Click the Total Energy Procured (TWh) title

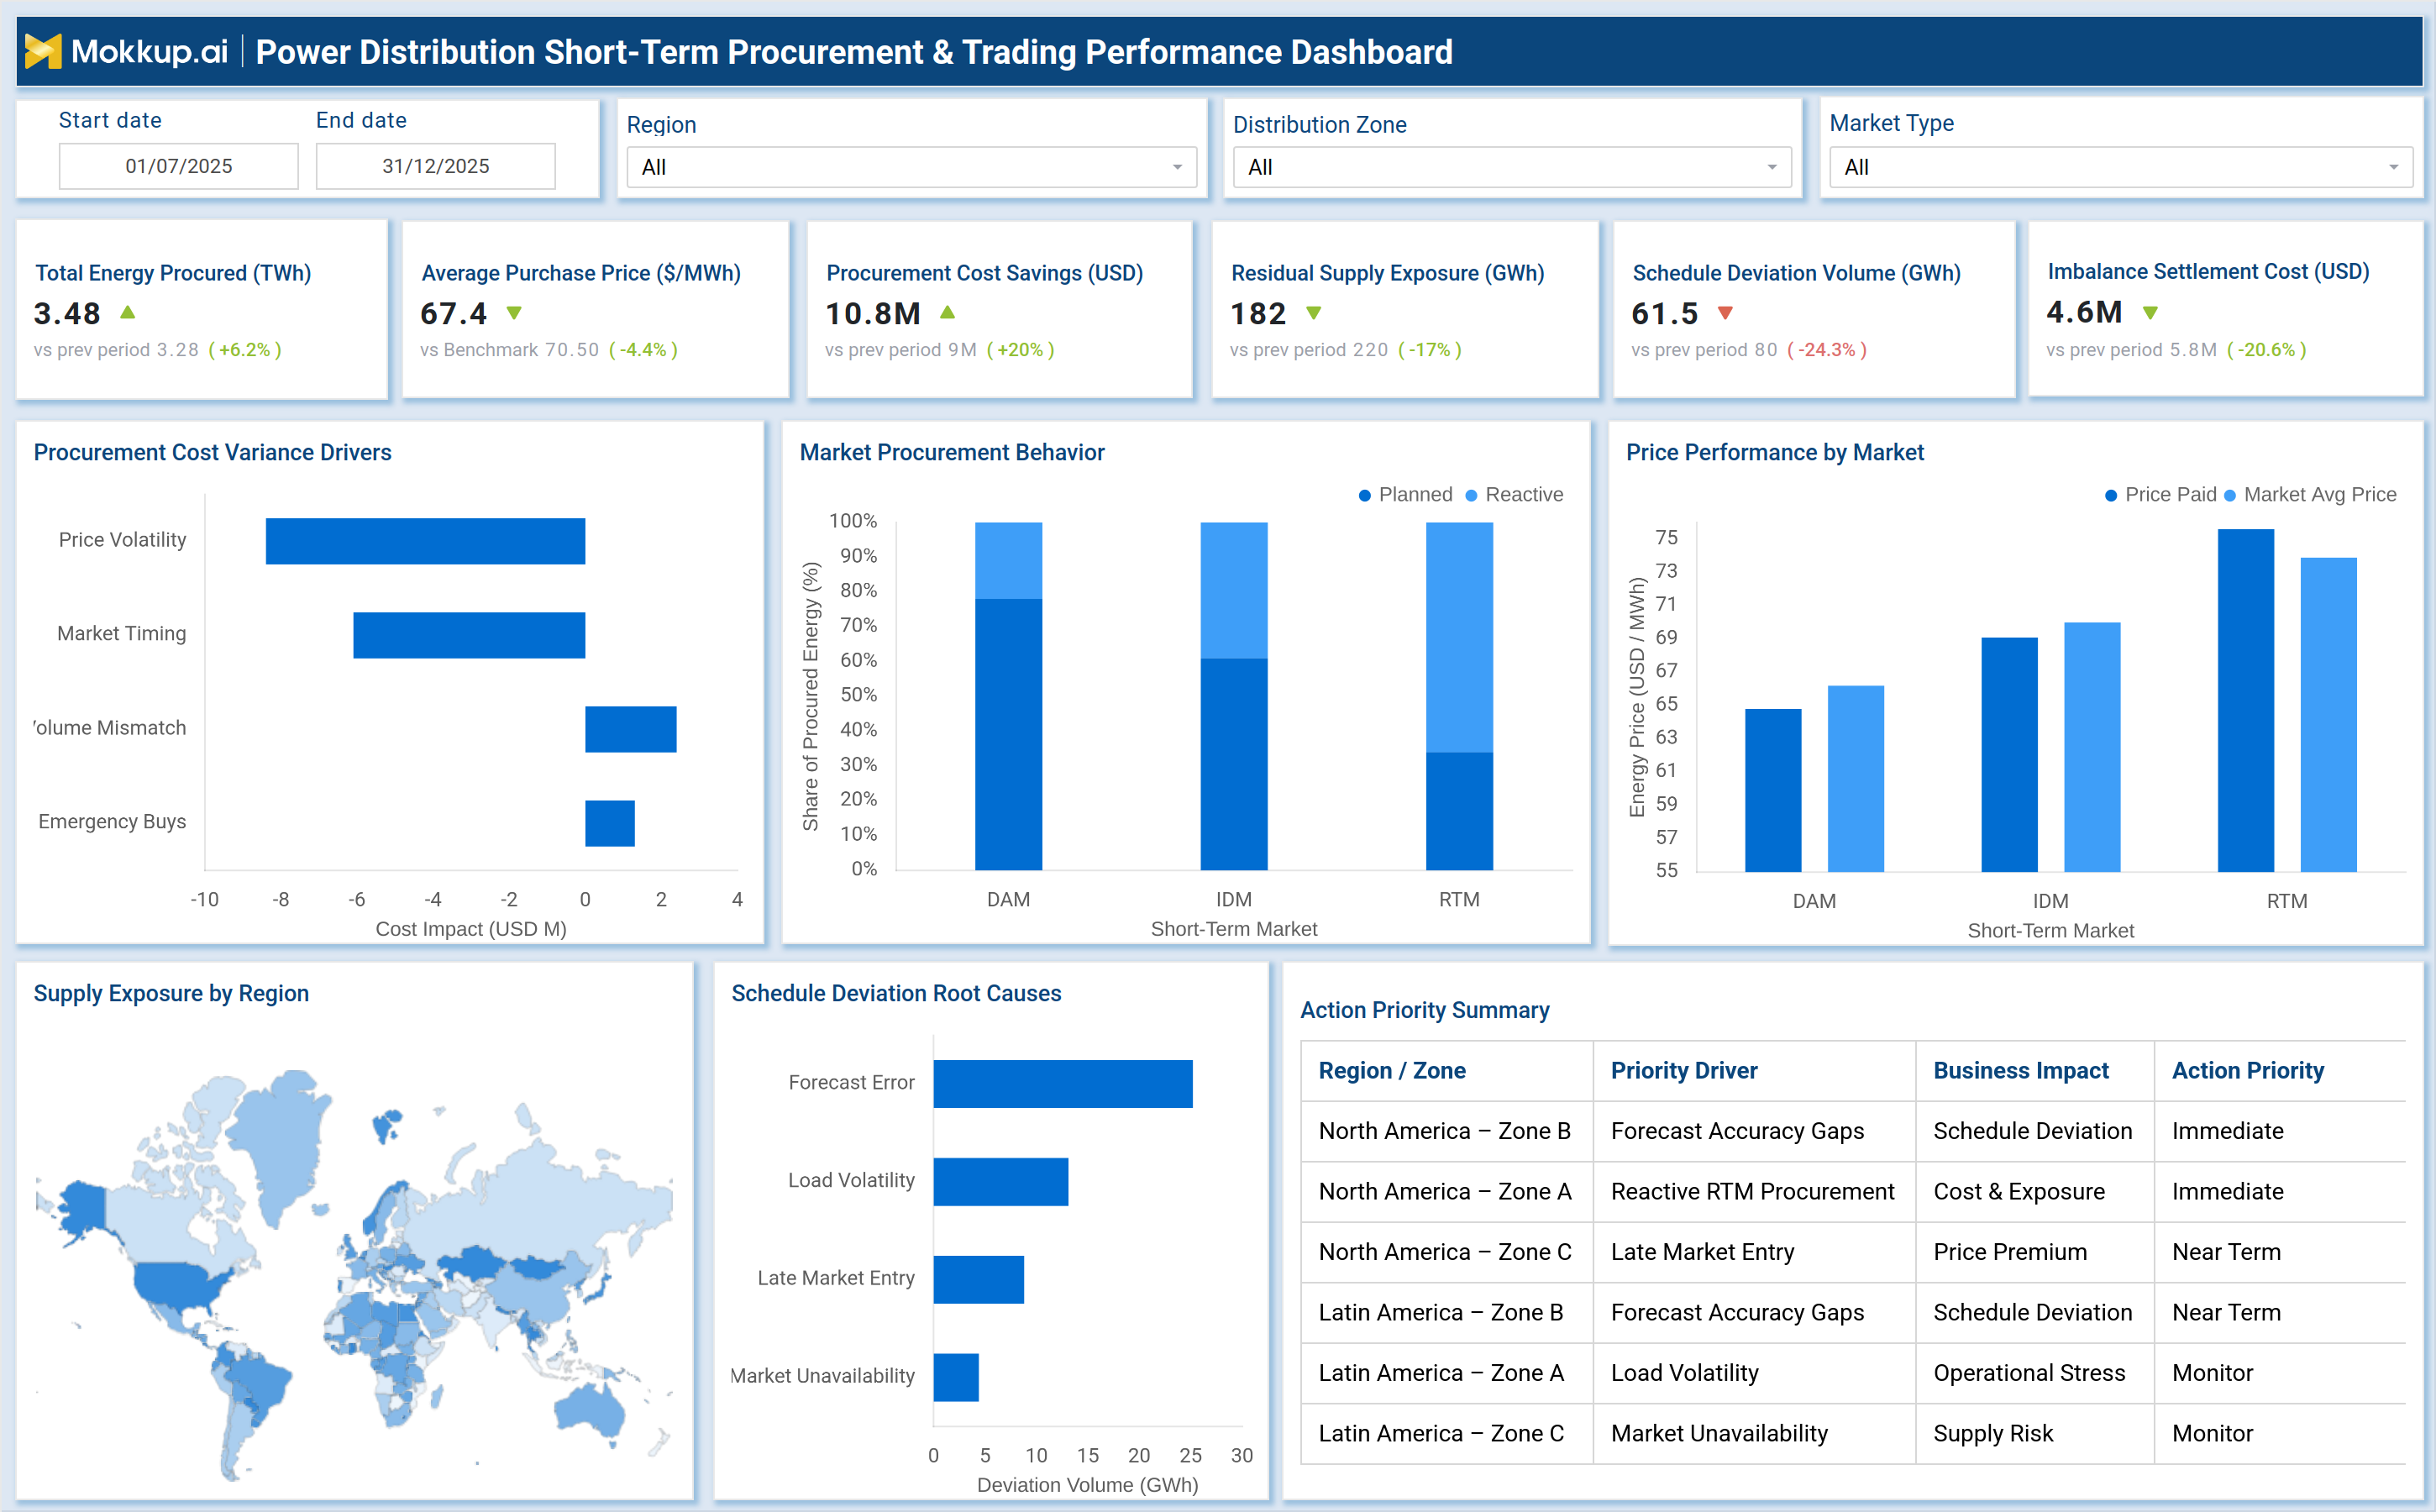(x=173, y=273)
